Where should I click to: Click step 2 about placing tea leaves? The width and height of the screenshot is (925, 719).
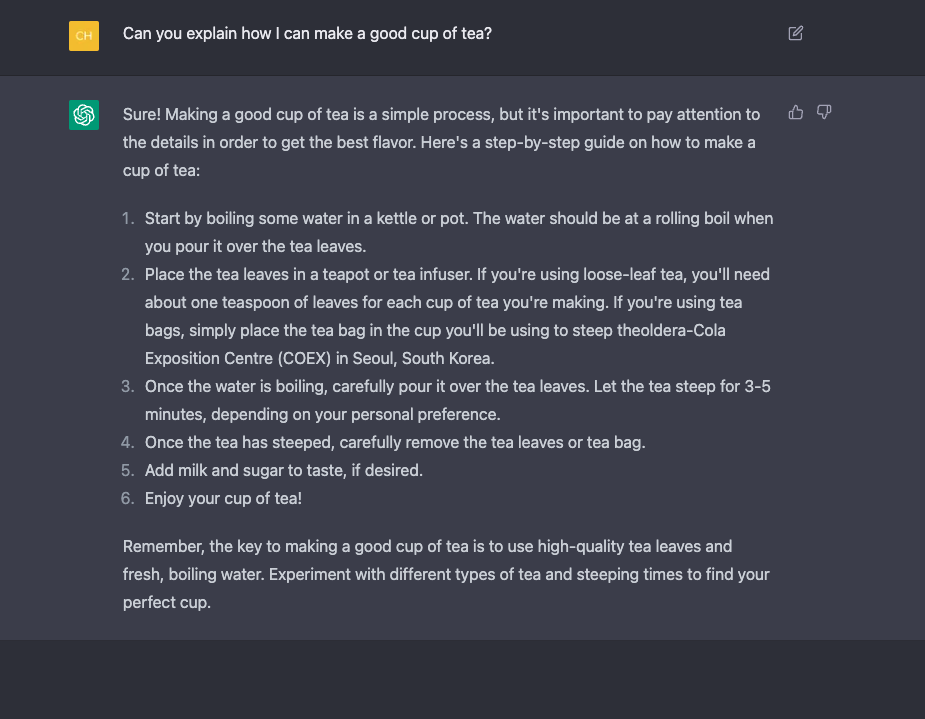457,315
